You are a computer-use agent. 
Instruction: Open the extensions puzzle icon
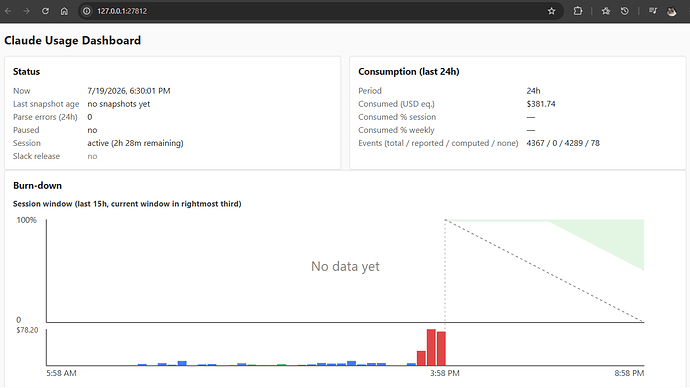point(578,11)
